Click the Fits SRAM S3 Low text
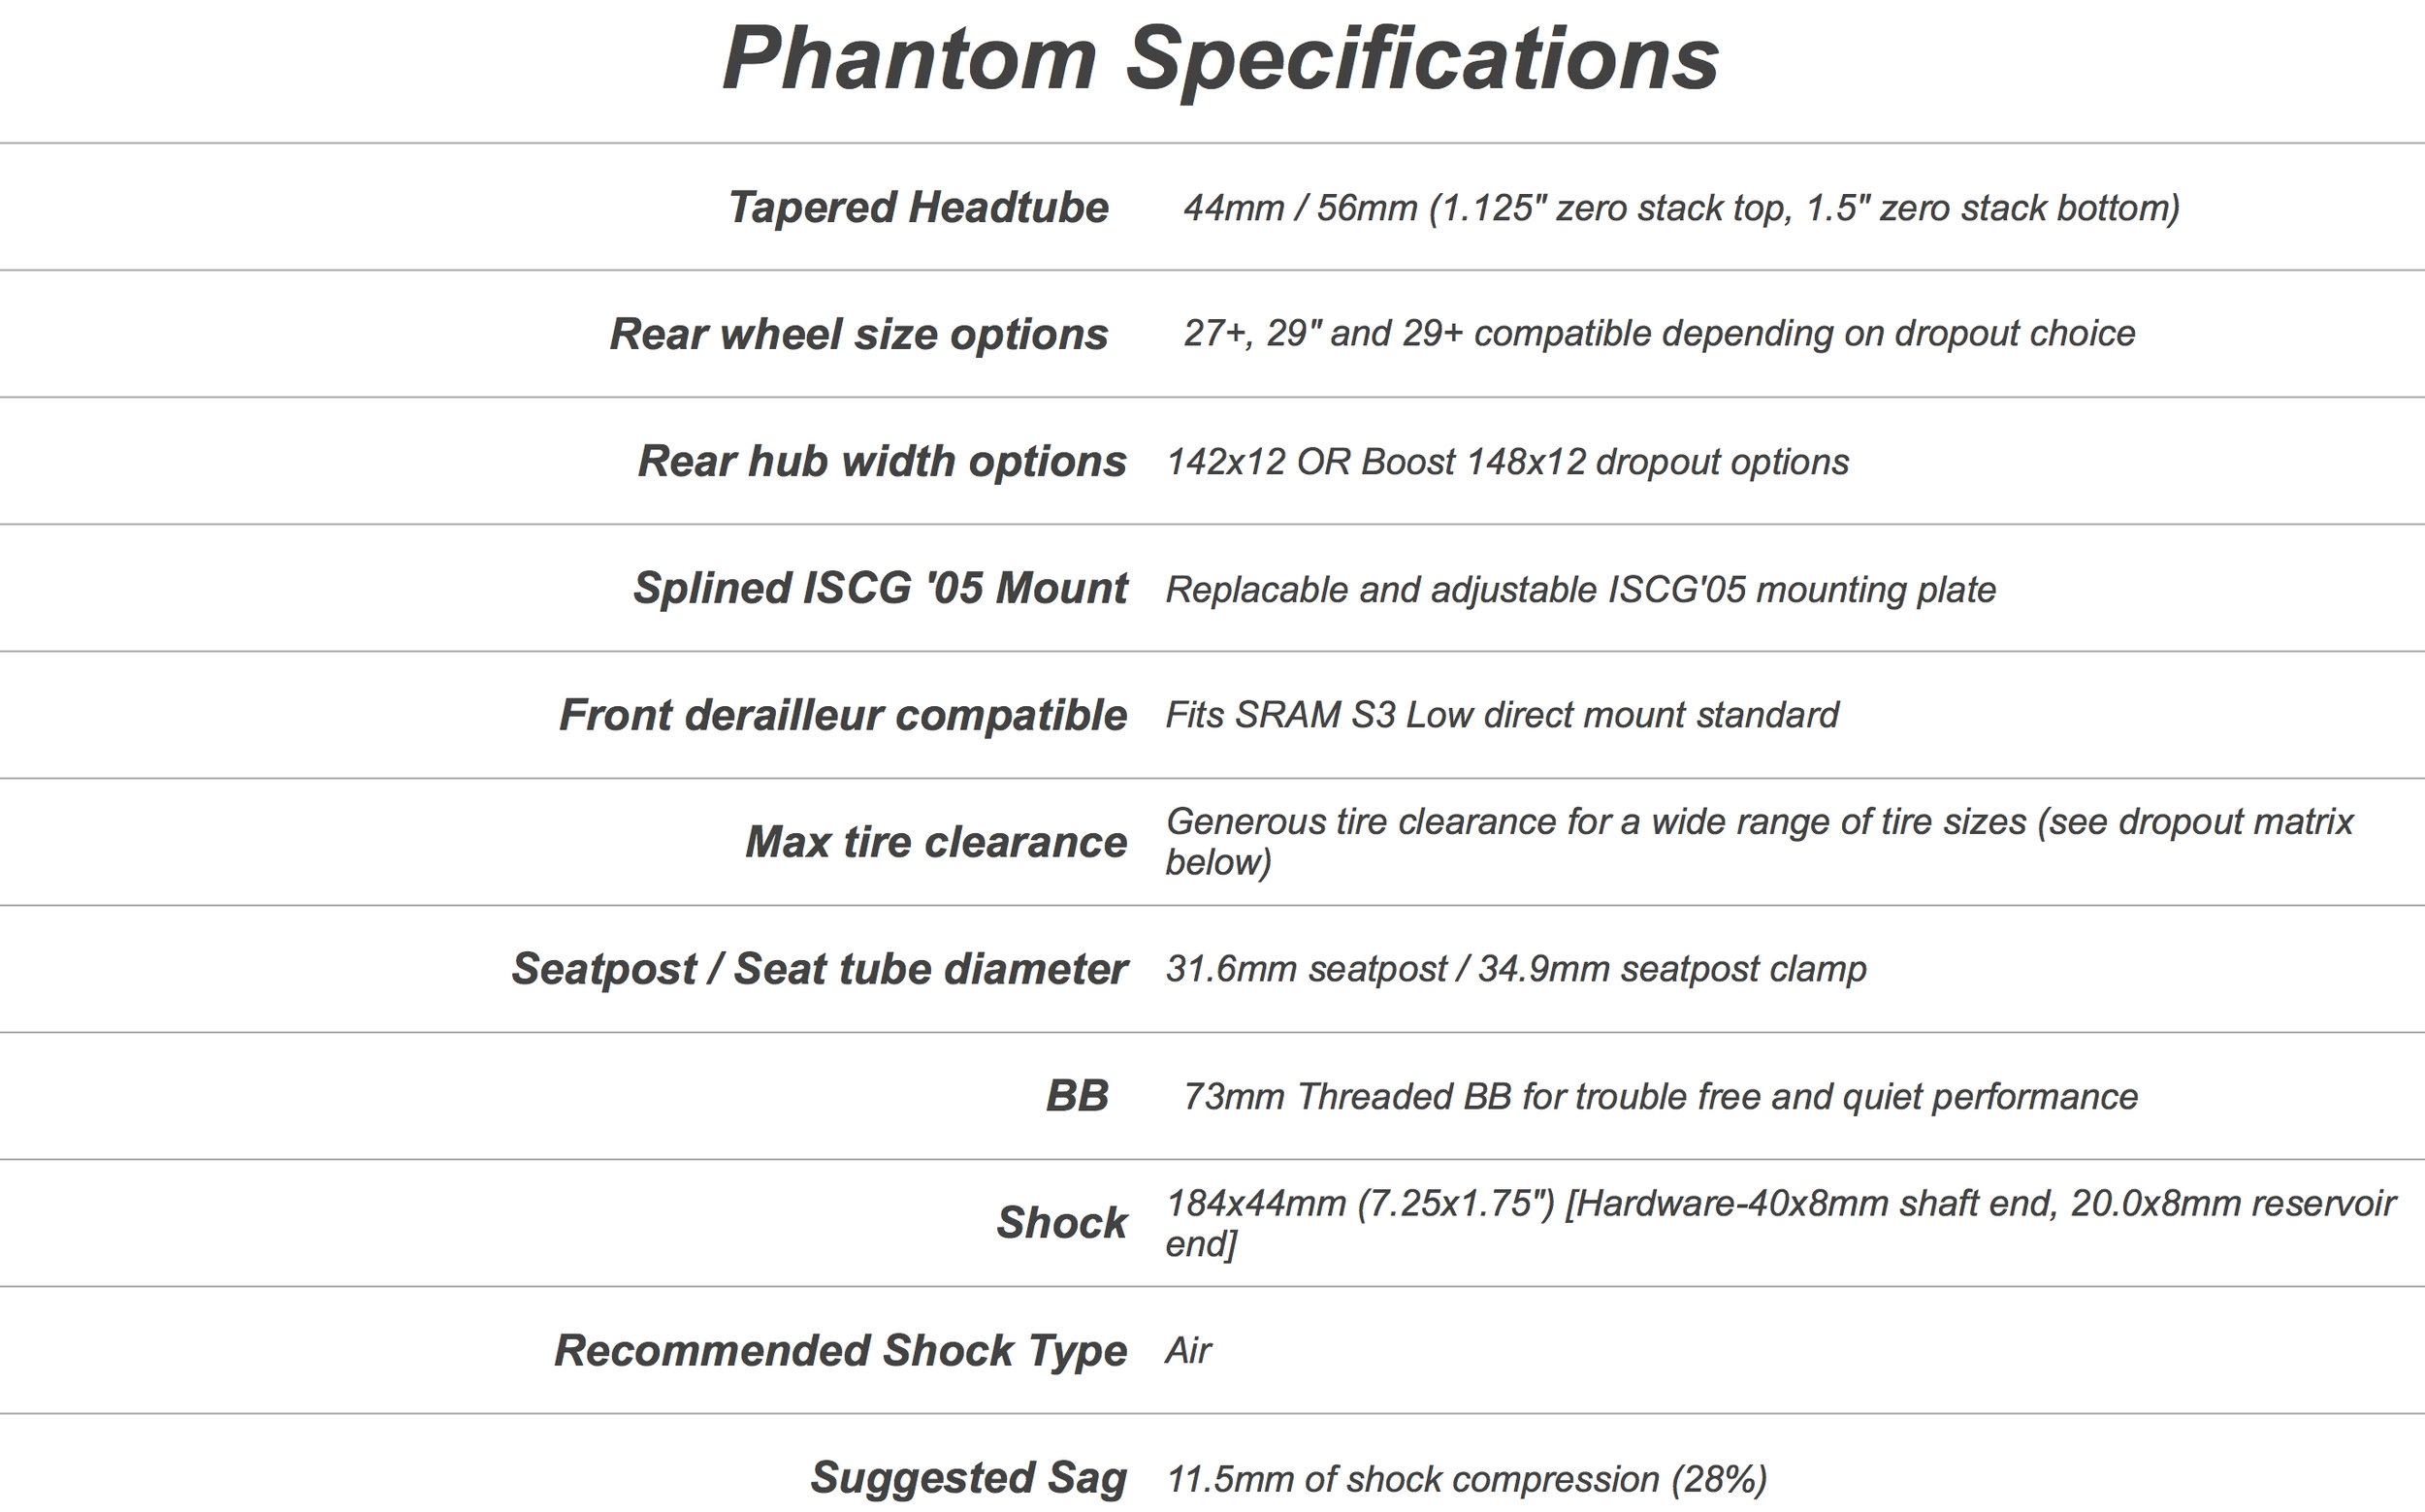Viewport: 2425px width, 1512px height. pos(1502,715)
